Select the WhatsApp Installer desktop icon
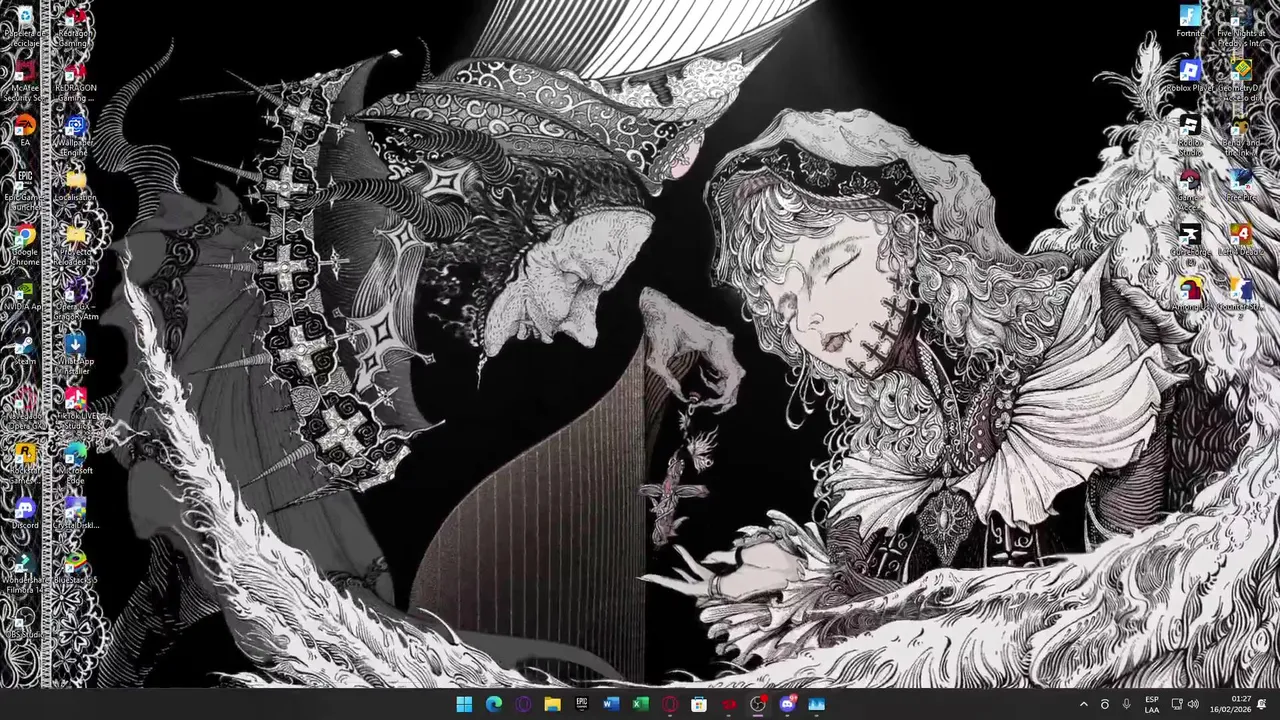 75,354
